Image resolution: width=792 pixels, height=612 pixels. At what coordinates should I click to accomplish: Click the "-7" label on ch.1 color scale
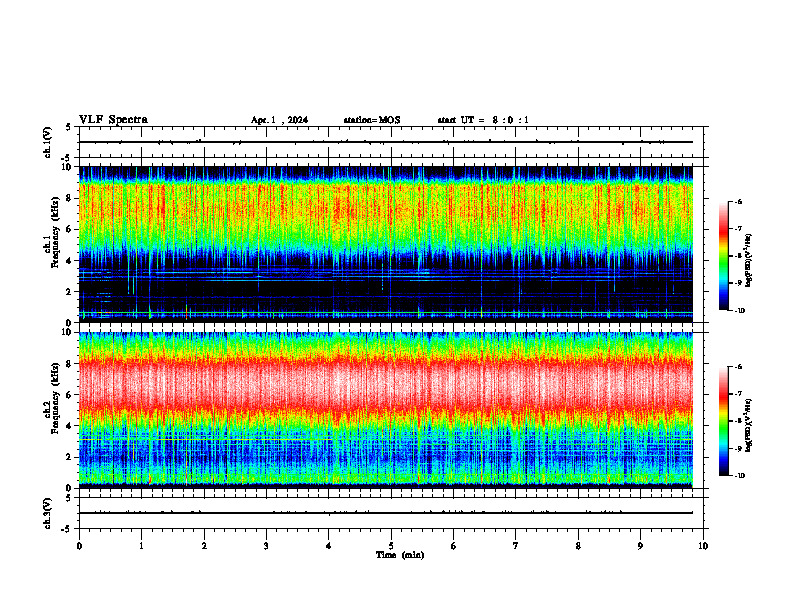(x=738, y=229)
